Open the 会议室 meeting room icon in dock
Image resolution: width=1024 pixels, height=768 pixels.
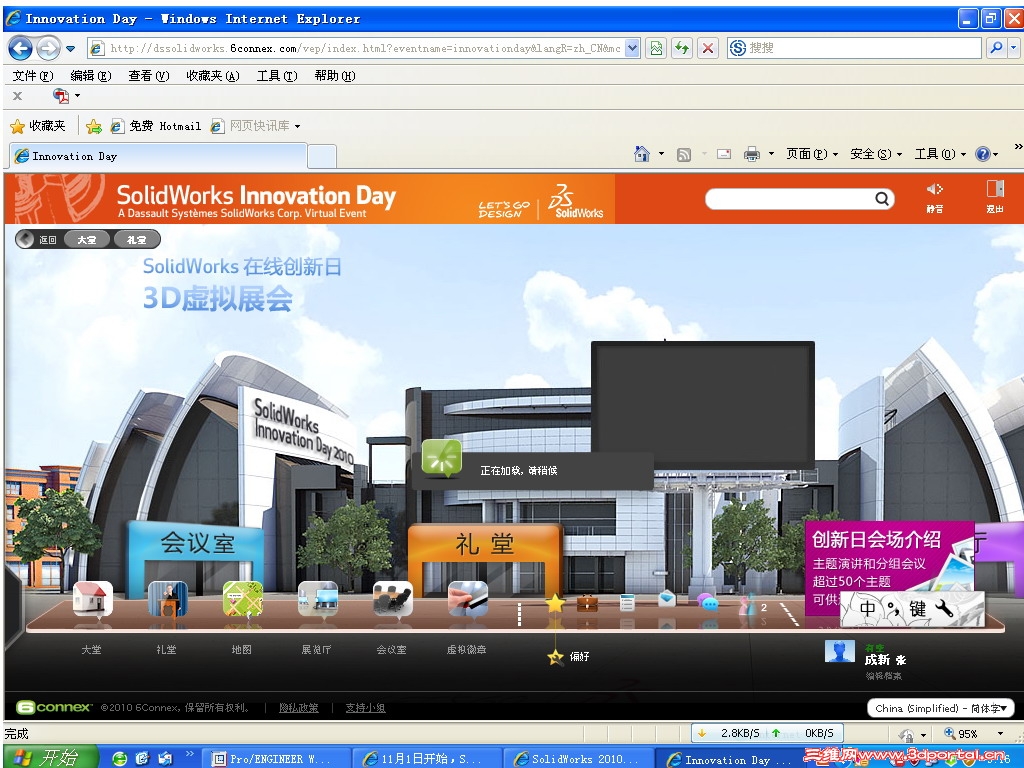coord(392,598)
